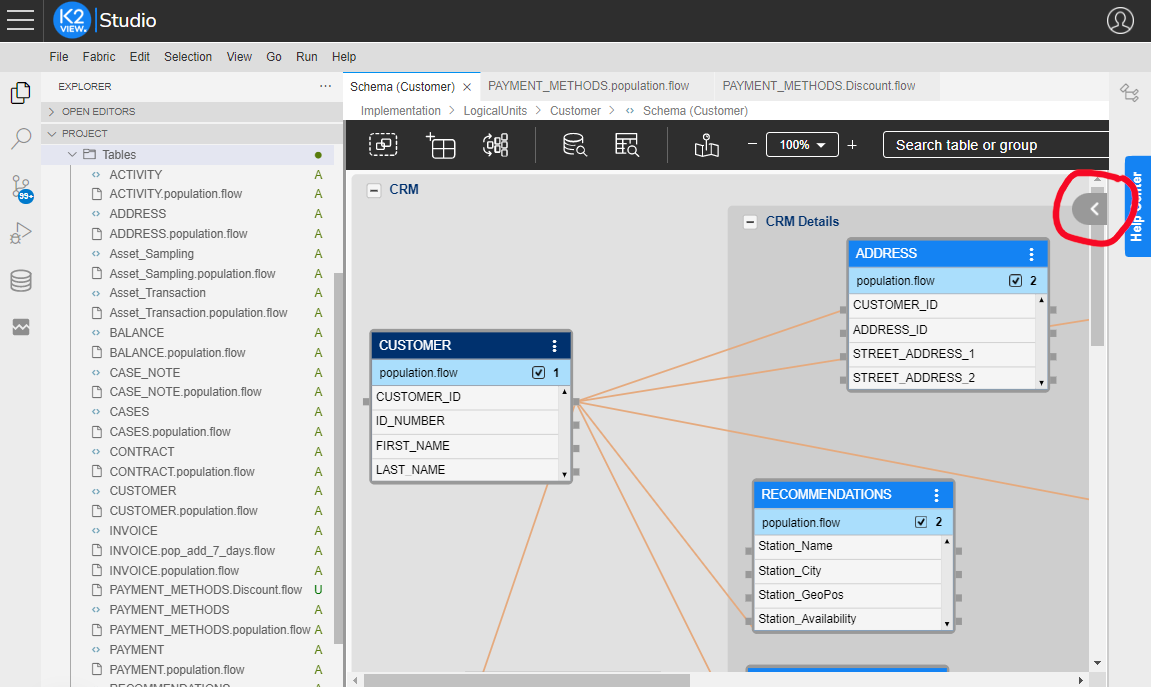Expand the collapsed right side panel arrow

tap(1094, 209)
